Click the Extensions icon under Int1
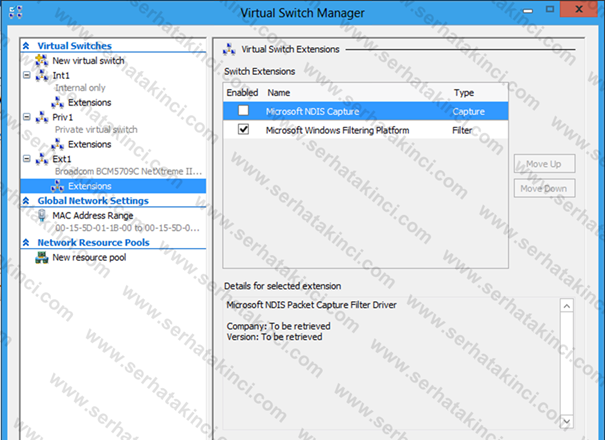 click(58, 102)
